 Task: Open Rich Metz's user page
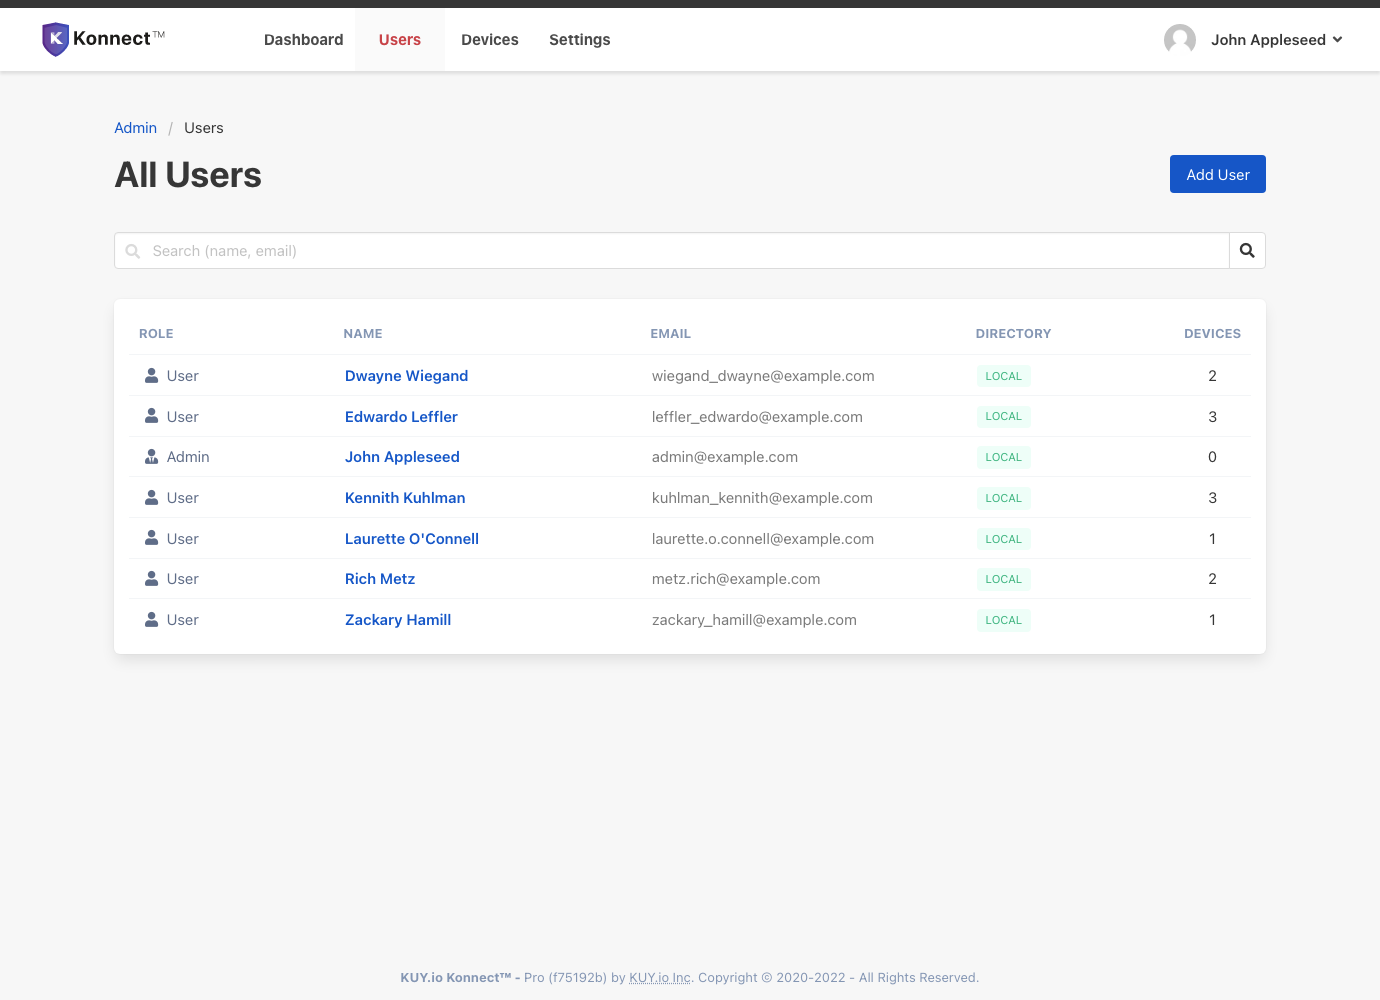click(x=380, y=579)
